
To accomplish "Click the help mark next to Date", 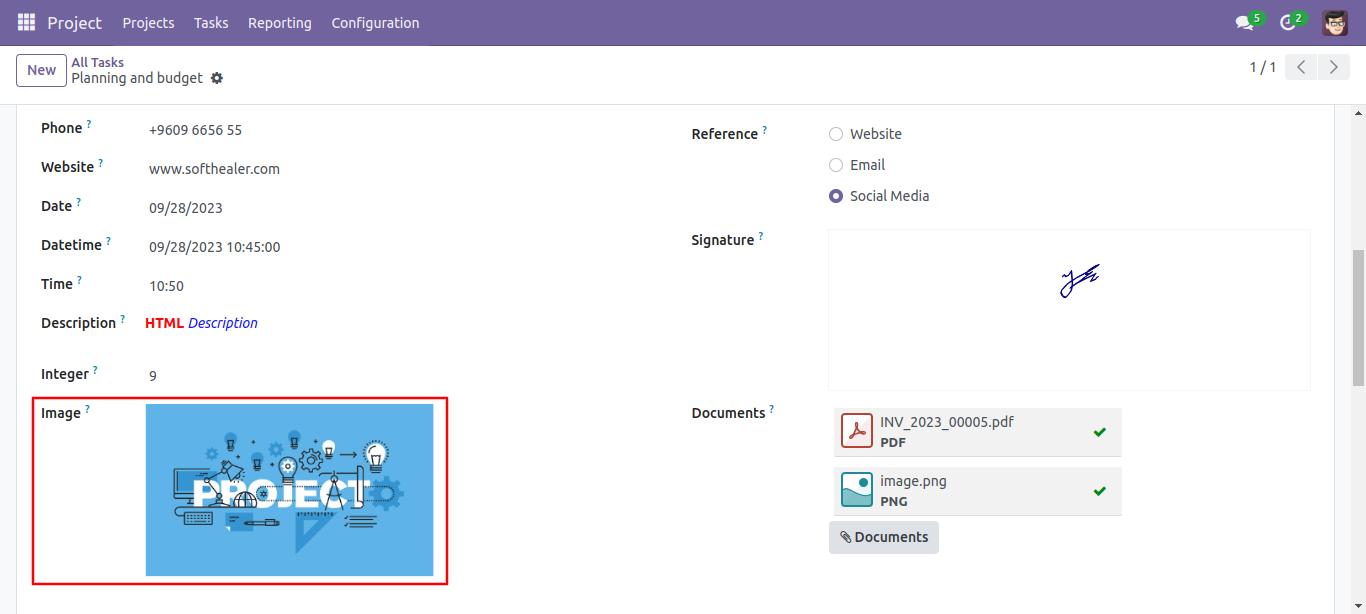I will click(78, 202).
